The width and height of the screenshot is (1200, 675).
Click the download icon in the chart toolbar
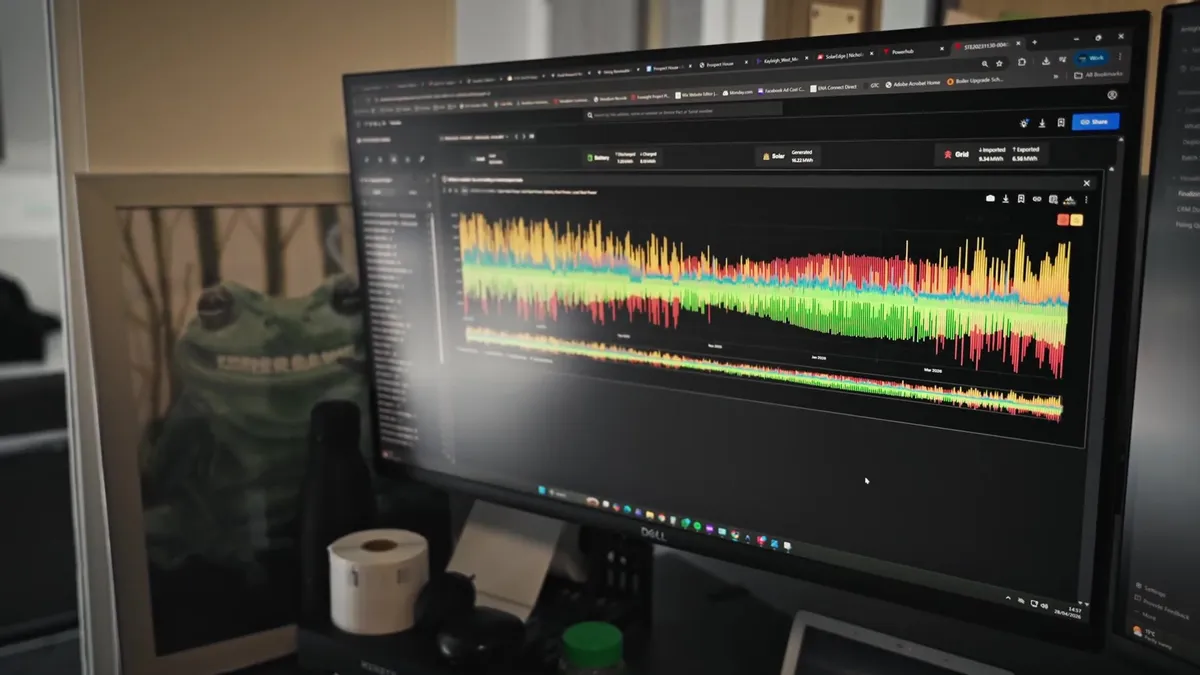click(1006, 198)
